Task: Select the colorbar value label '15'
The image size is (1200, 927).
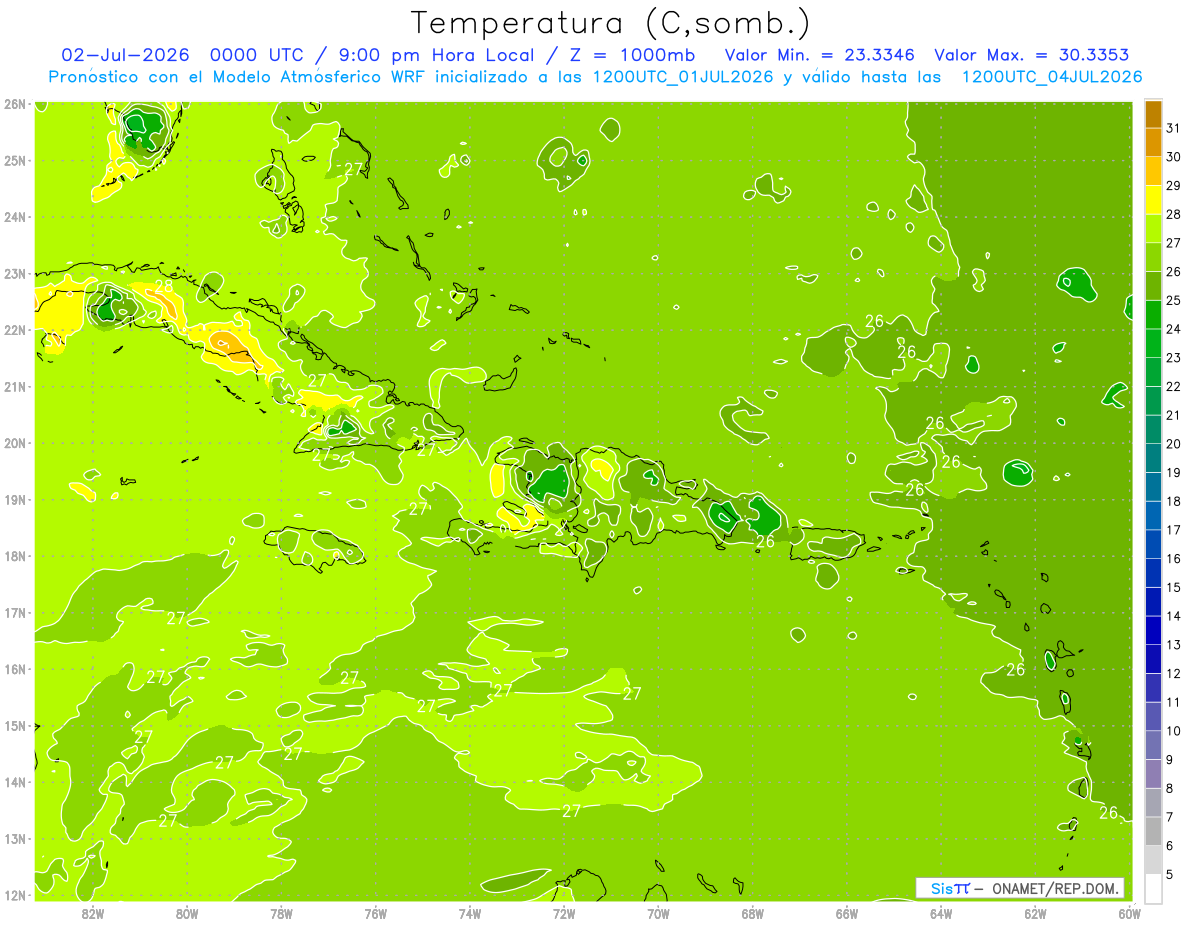Action: (x=1174, y=587)
